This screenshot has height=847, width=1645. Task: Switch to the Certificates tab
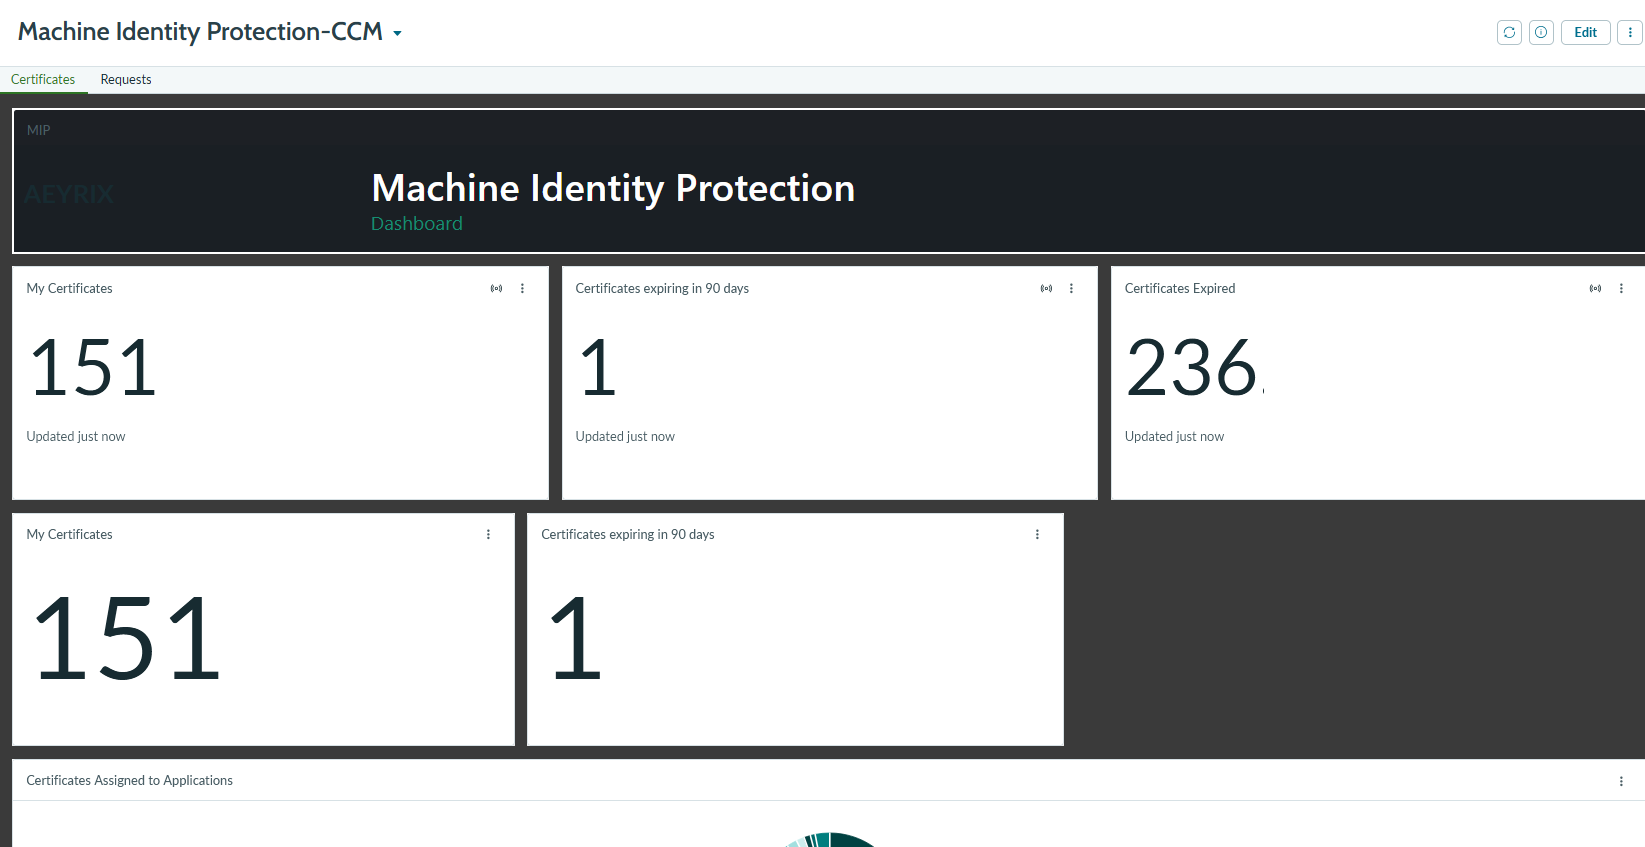(43, 79)
